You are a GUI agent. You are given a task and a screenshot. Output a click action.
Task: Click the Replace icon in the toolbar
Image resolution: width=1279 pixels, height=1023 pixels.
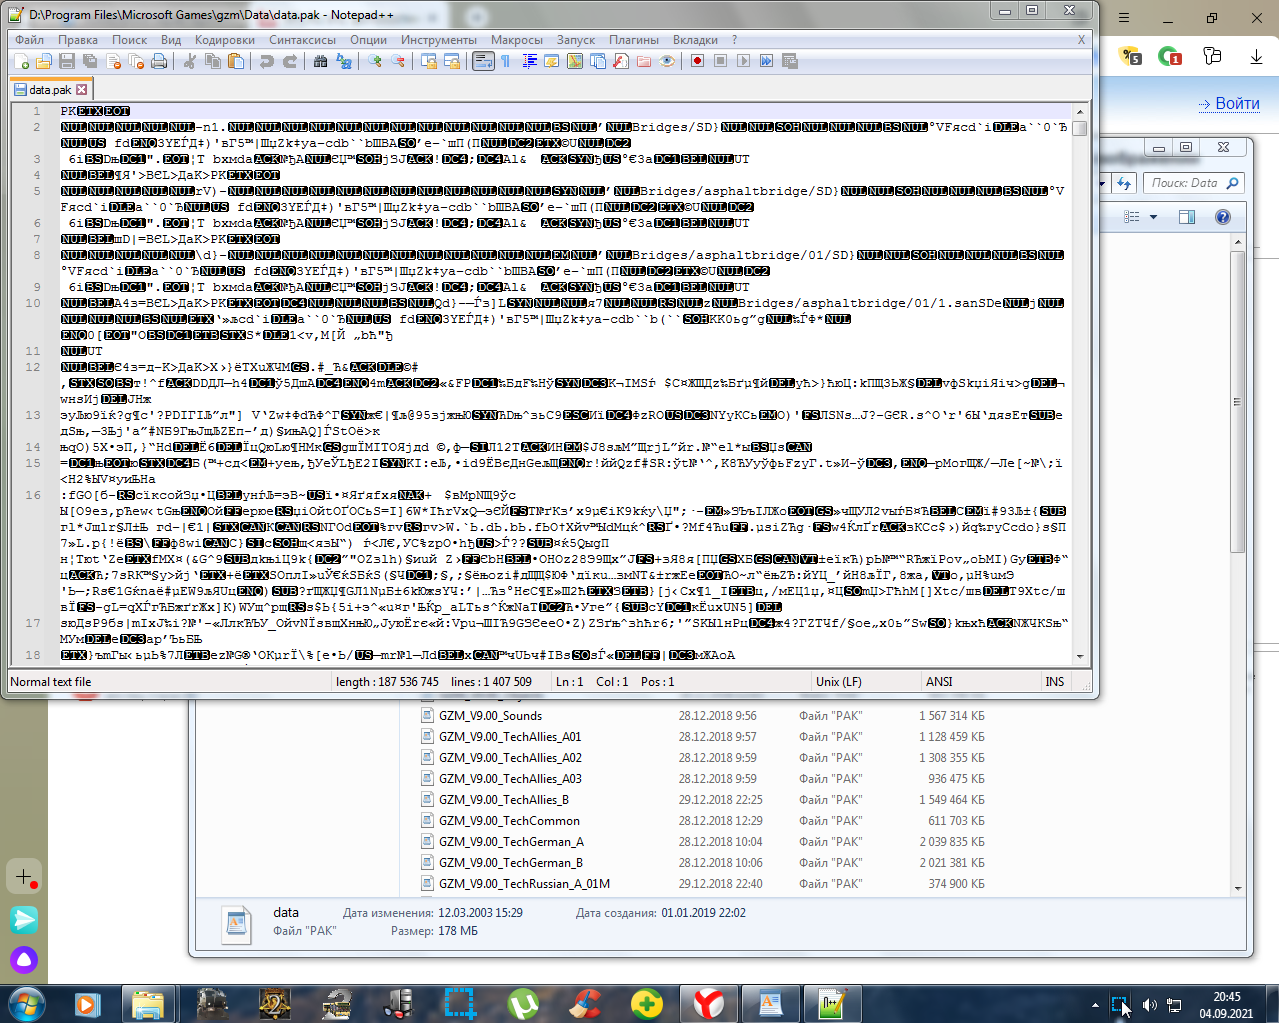click(x=344, y=62)
